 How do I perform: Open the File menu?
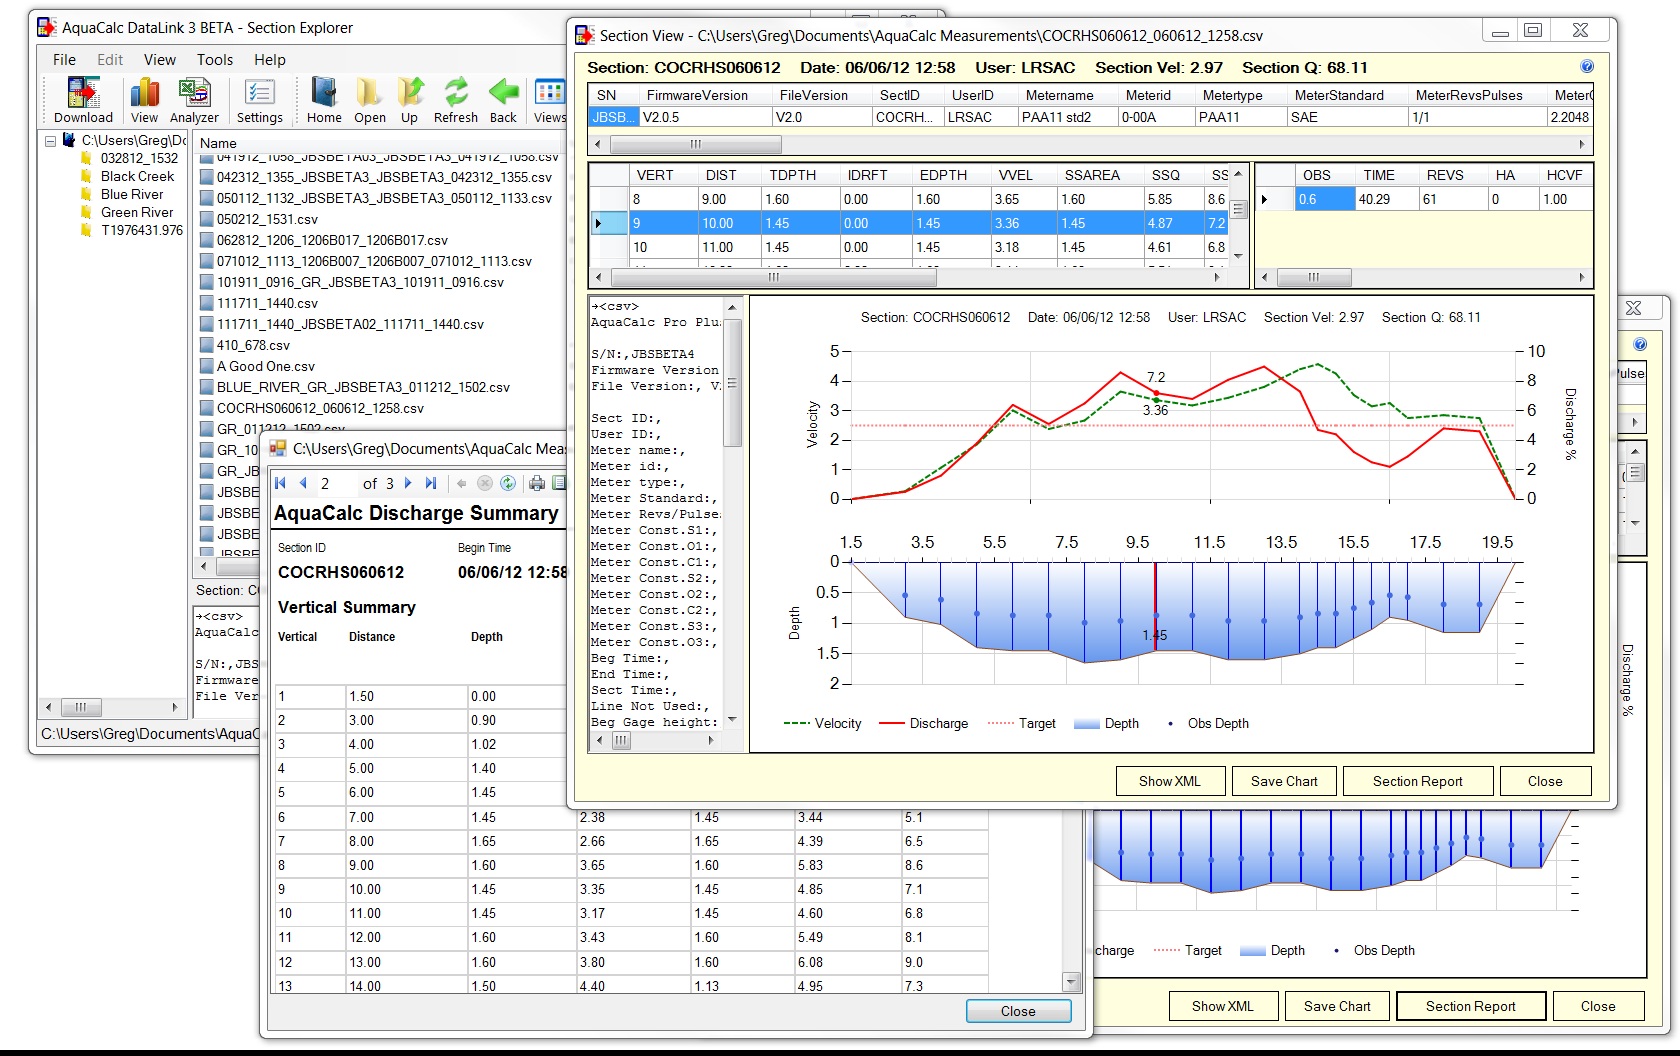64,60
